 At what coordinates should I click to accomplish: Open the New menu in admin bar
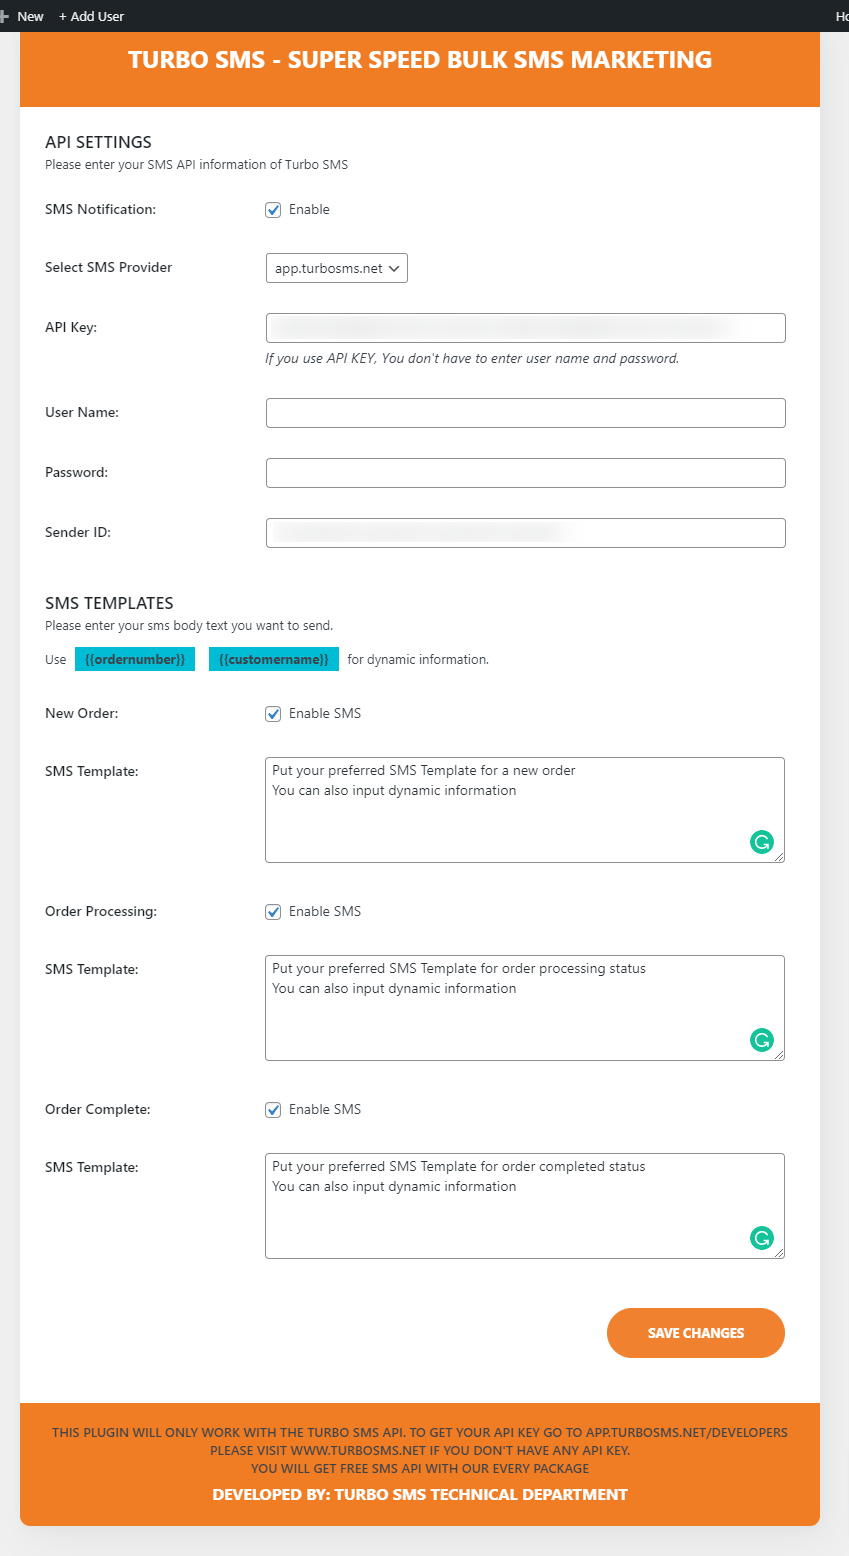[x=30, y=16]
